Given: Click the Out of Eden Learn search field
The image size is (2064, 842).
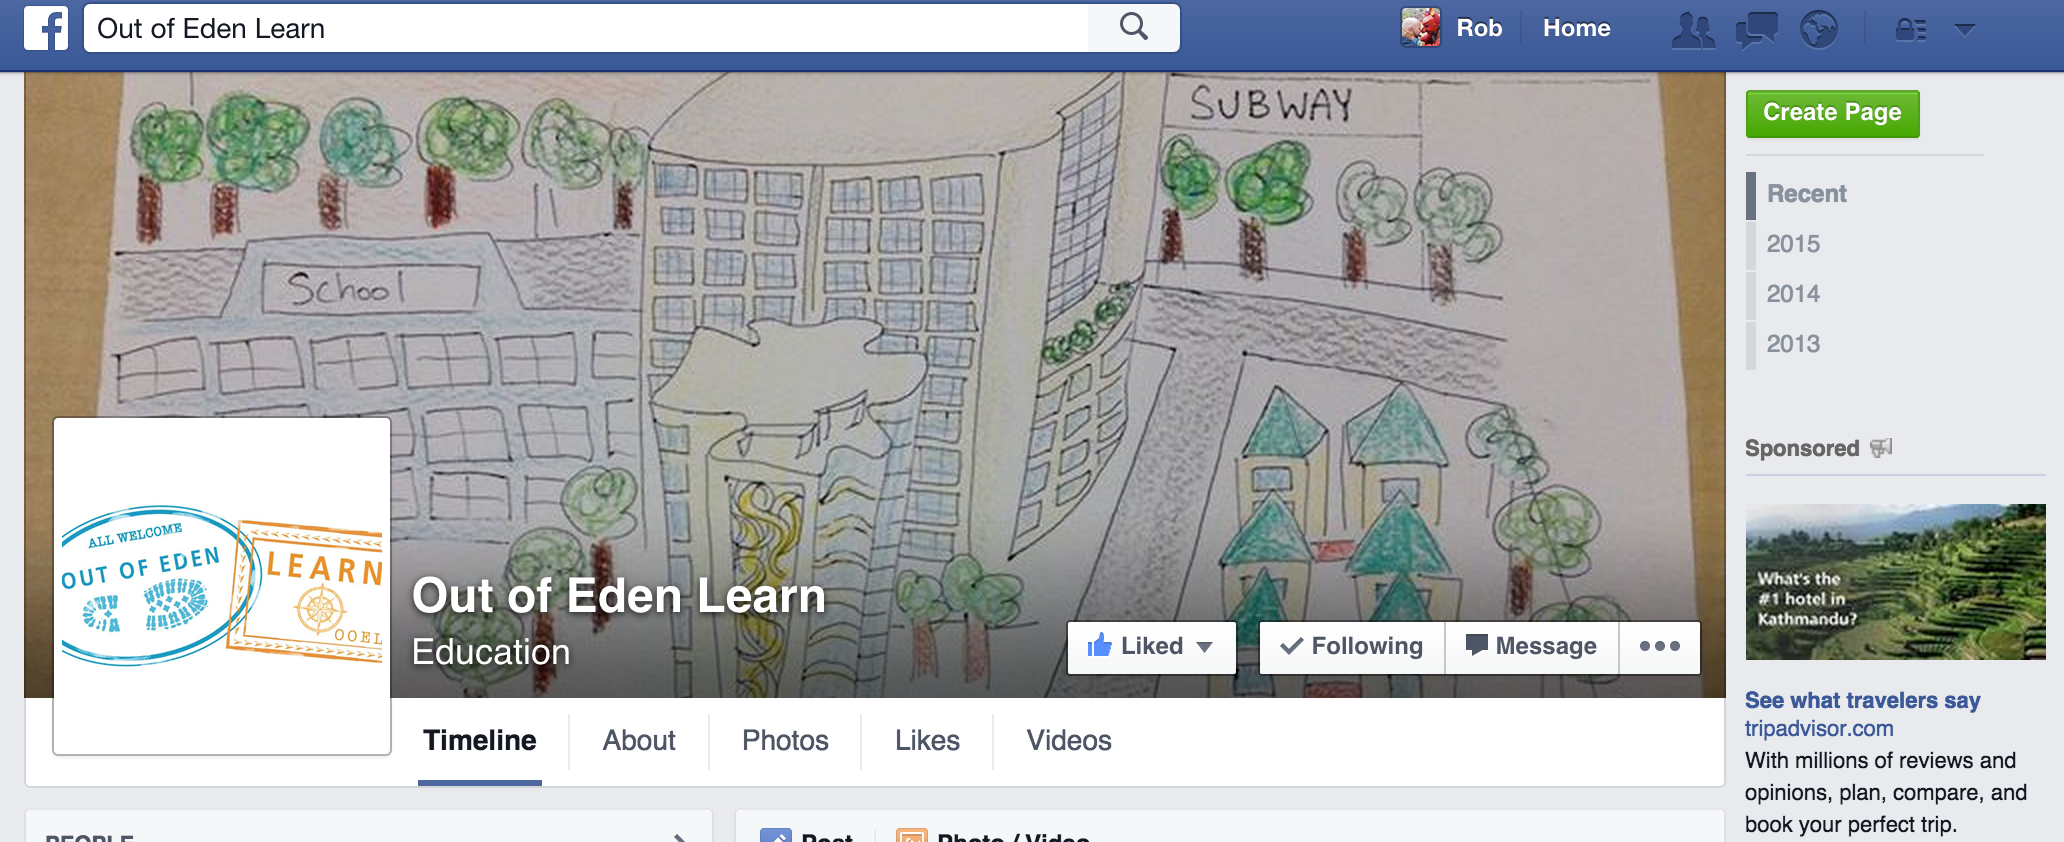Looking at the screenshot, I should click(x=586, y=28).
